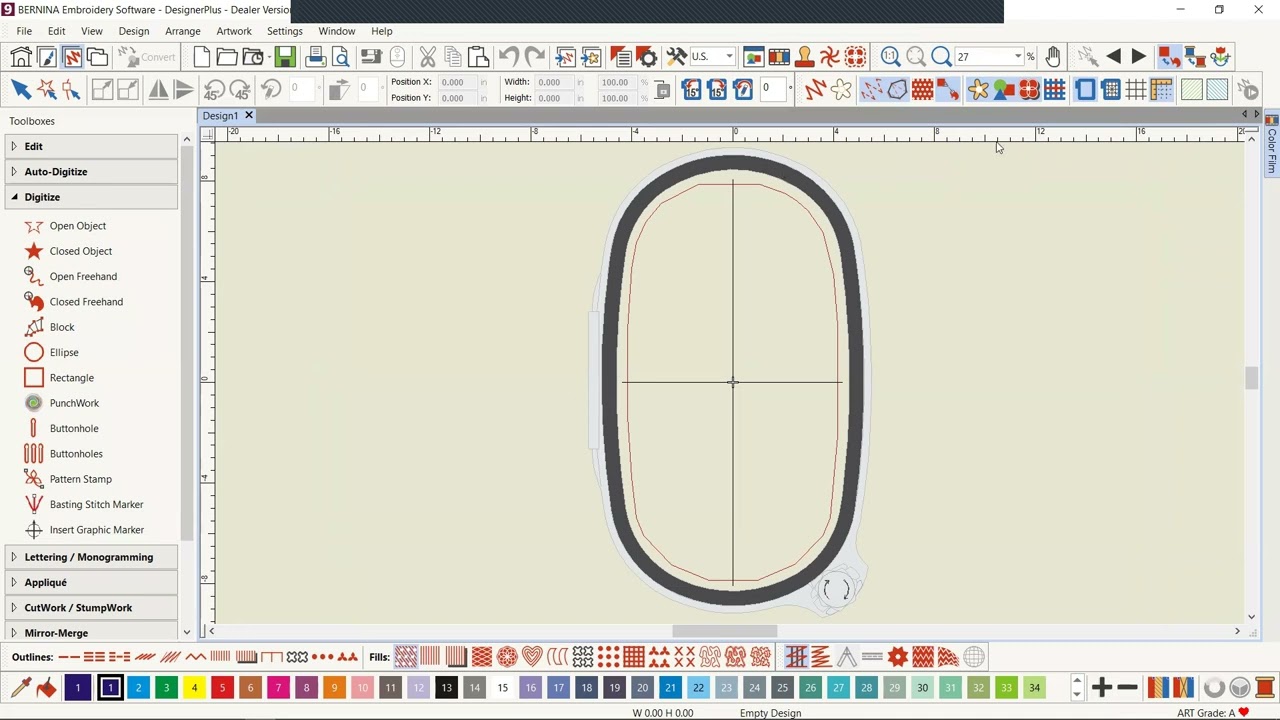Image resolution: width=1280 pixels, height=720 pixels.
Task: Switch to the Design1 tab
Action: [220, 116]
